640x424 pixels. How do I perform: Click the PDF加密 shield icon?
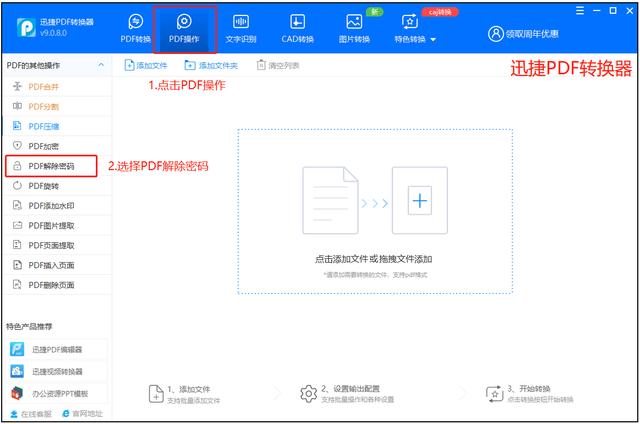click(x=17, y=145)
